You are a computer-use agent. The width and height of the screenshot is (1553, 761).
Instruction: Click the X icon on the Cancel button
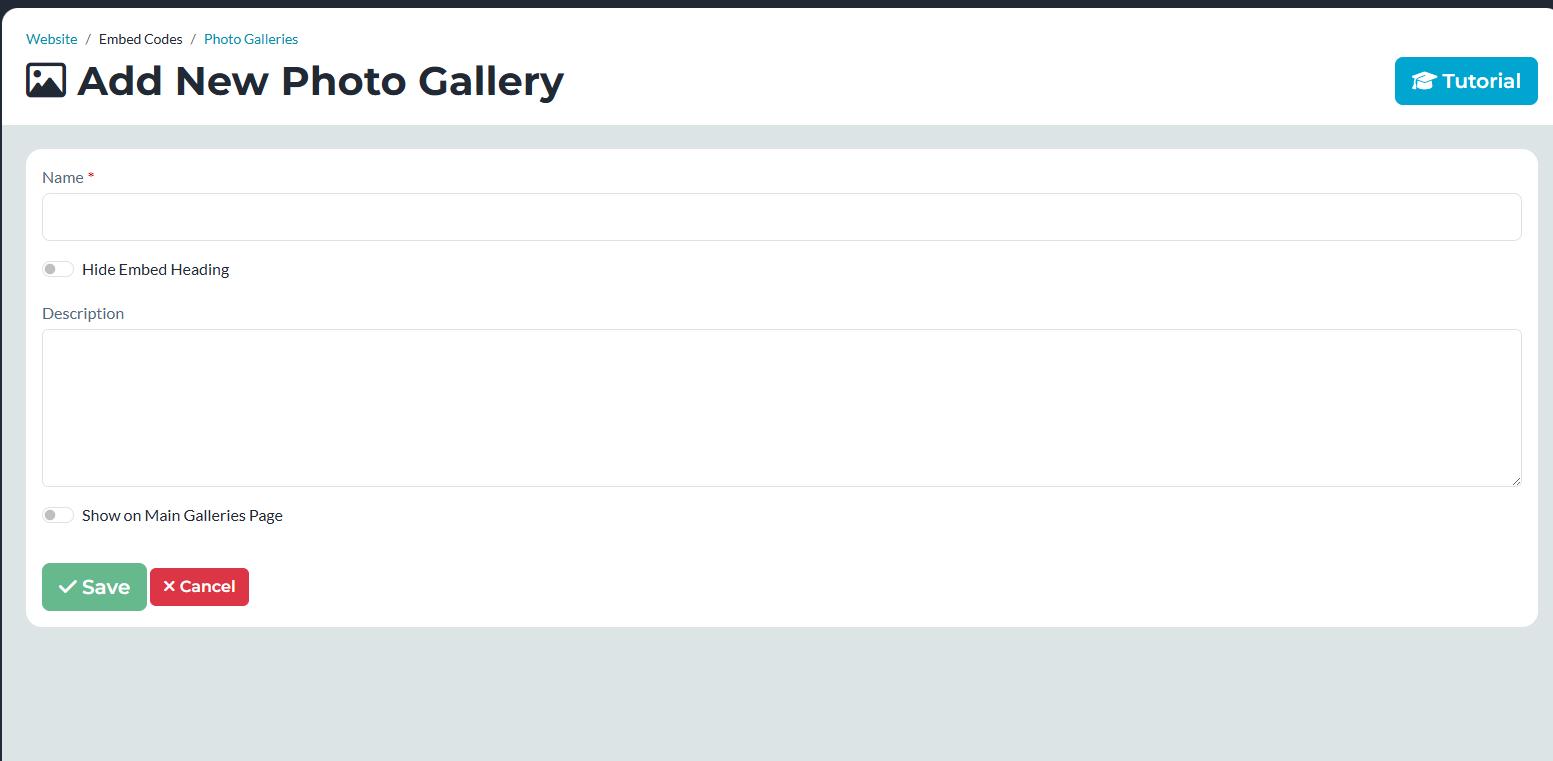tap(169, 587)
